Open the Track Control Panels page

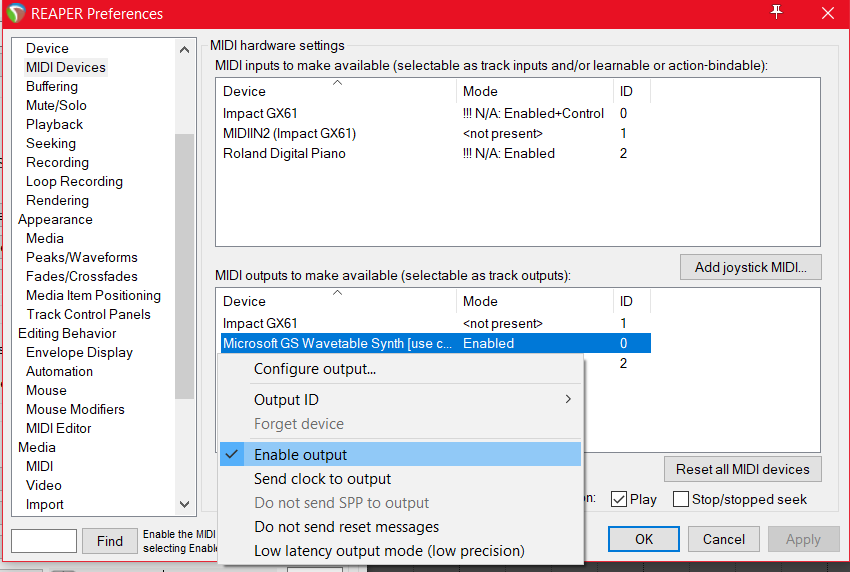(x=88, y=314)
